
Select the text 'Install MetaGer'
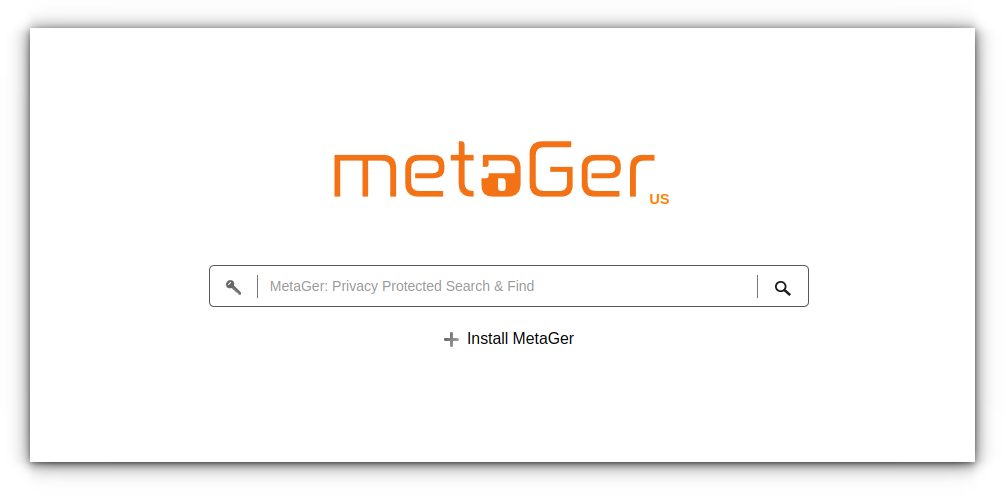[x=520, y=338]
